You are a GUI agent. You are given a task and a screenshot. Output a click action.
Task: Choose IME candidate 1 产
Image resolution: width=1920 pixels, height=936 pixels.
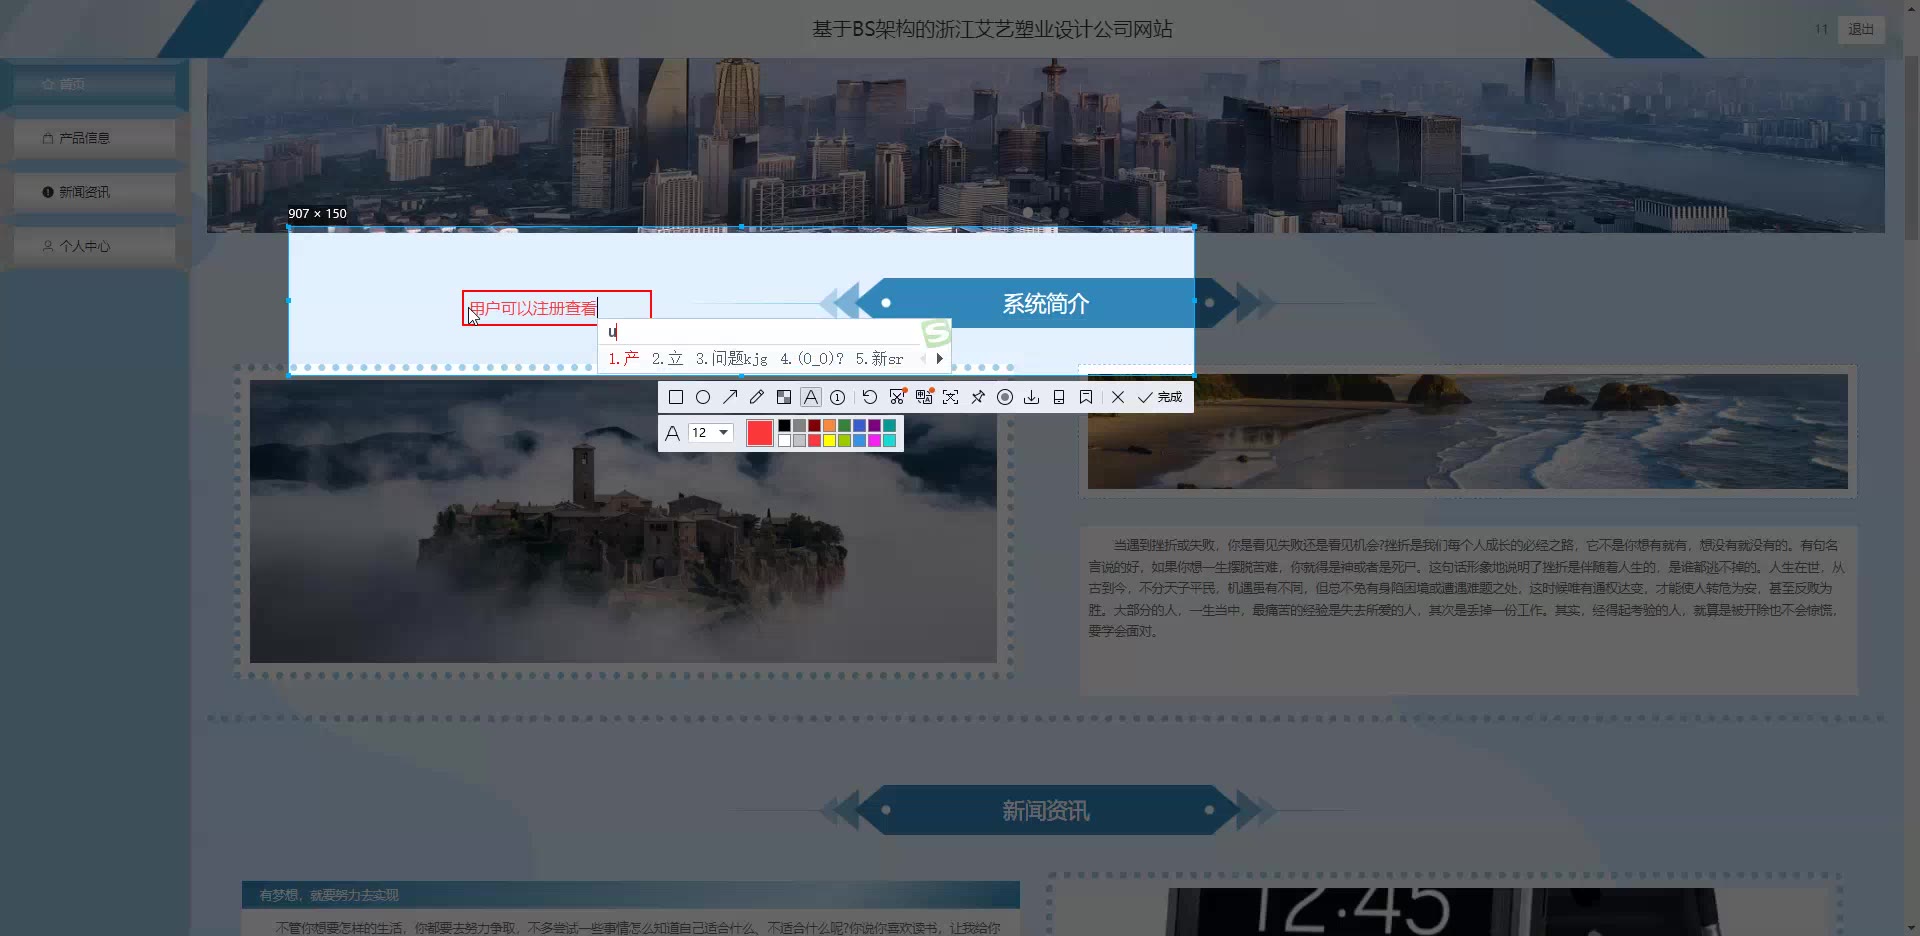(623, 358)
